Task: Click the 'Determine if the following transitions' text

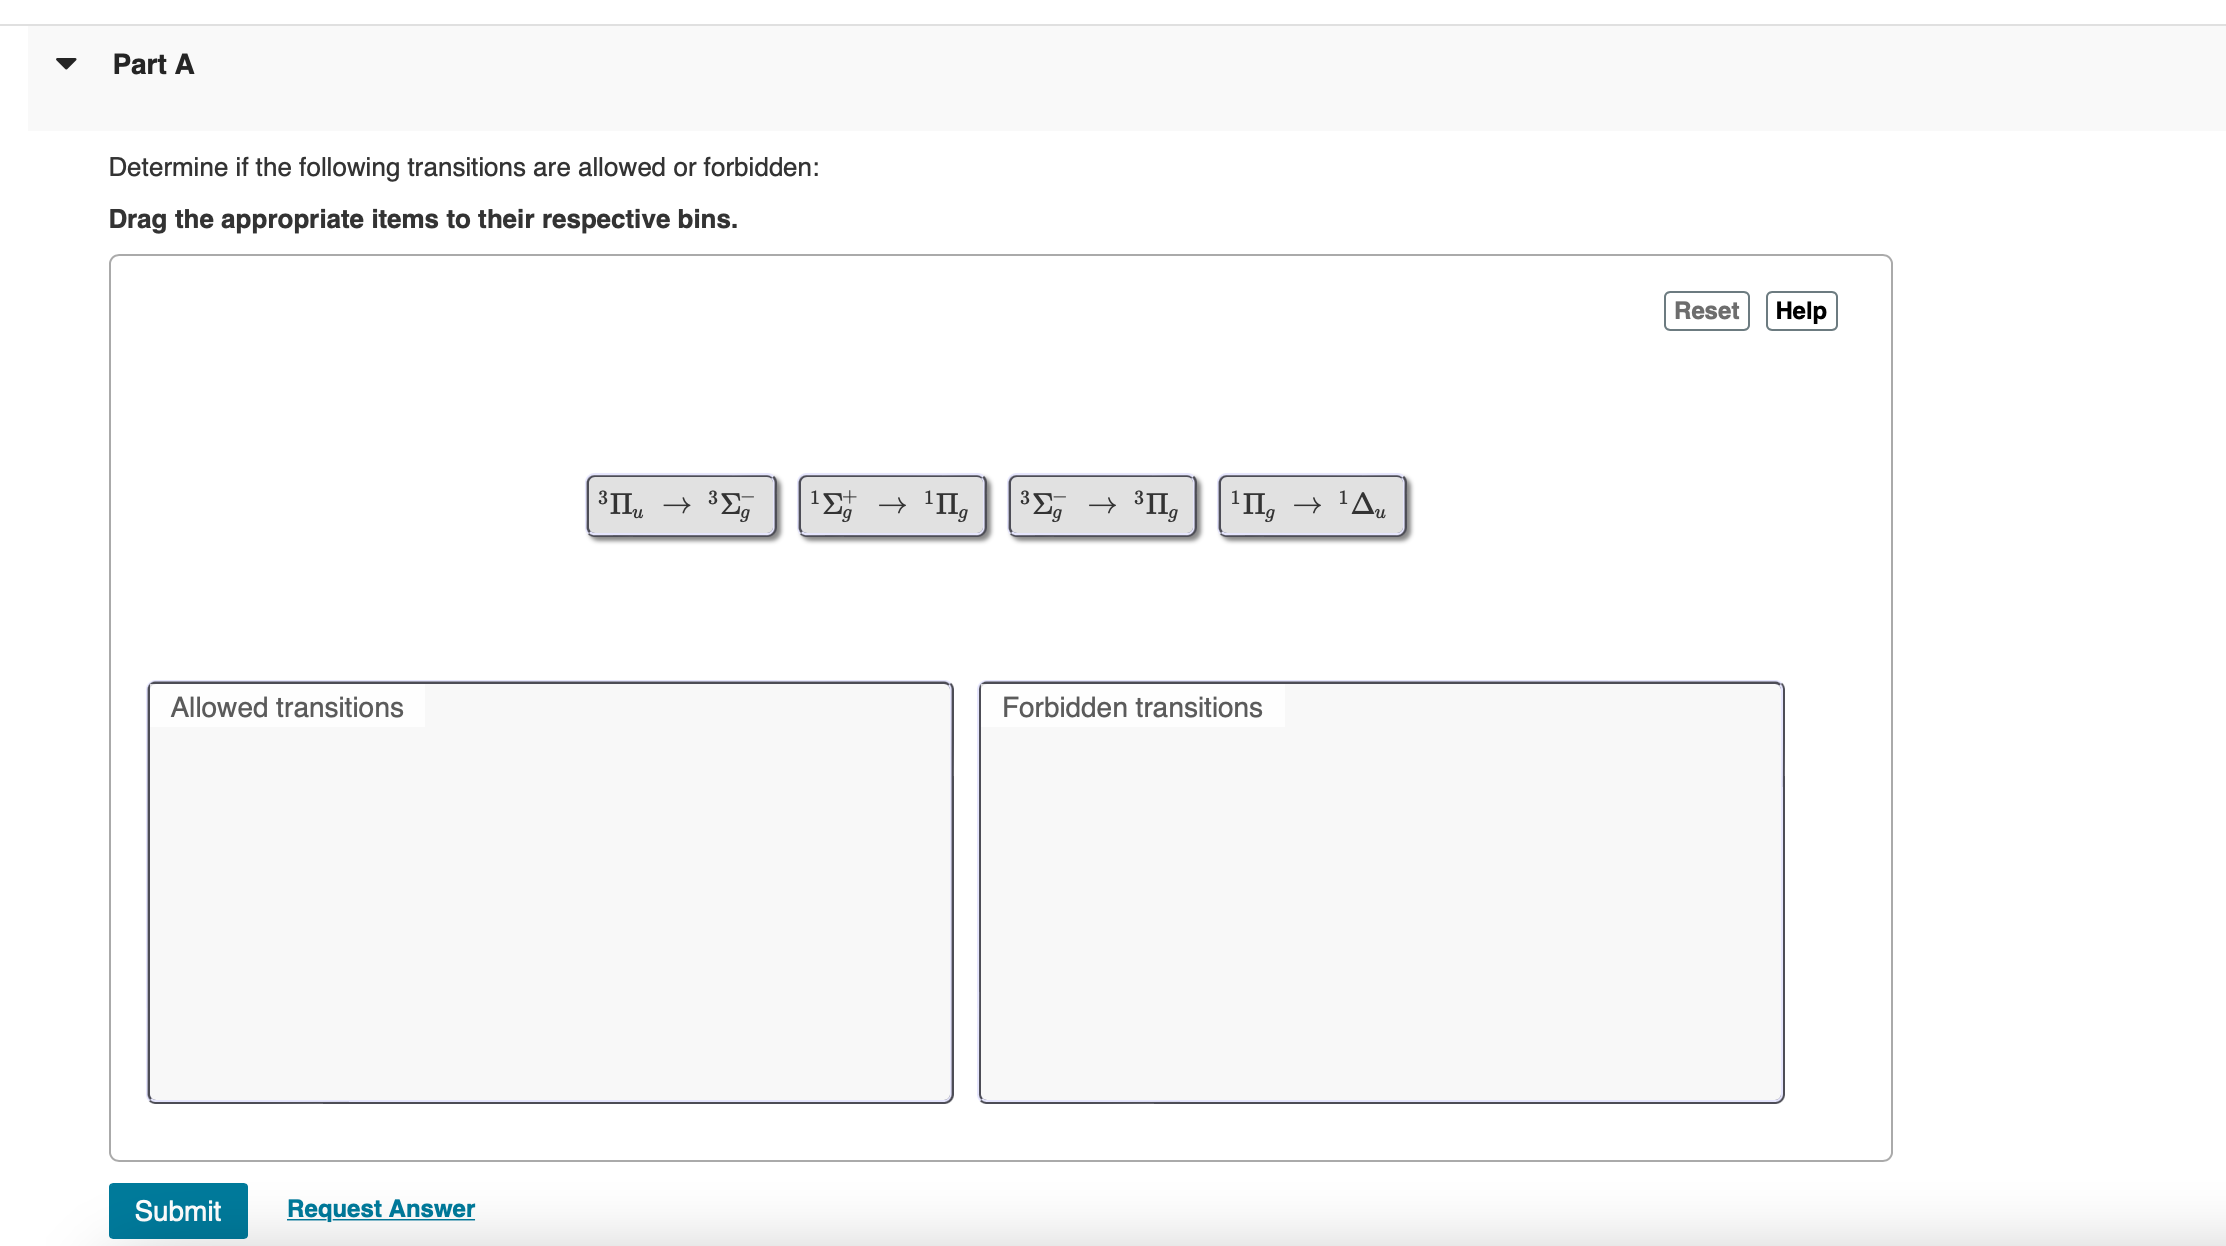Action: [x=463, y=167]
